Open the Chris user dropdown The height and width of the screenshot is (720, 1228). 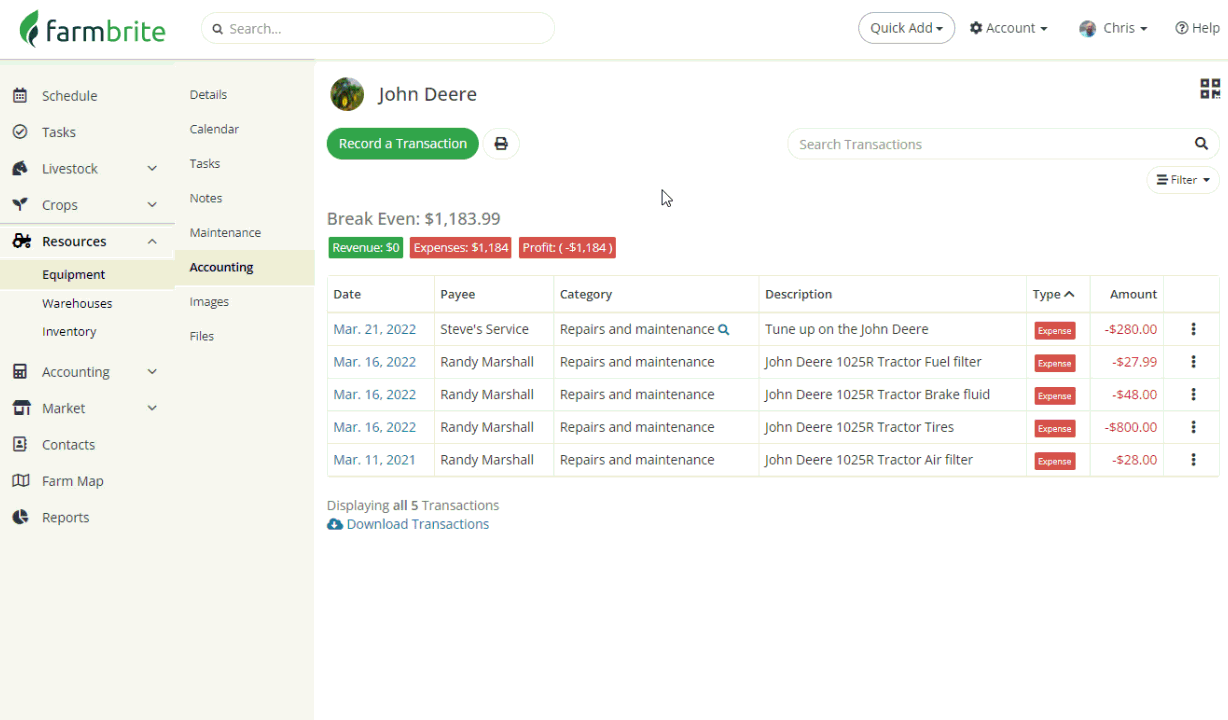pos(1113,28)
